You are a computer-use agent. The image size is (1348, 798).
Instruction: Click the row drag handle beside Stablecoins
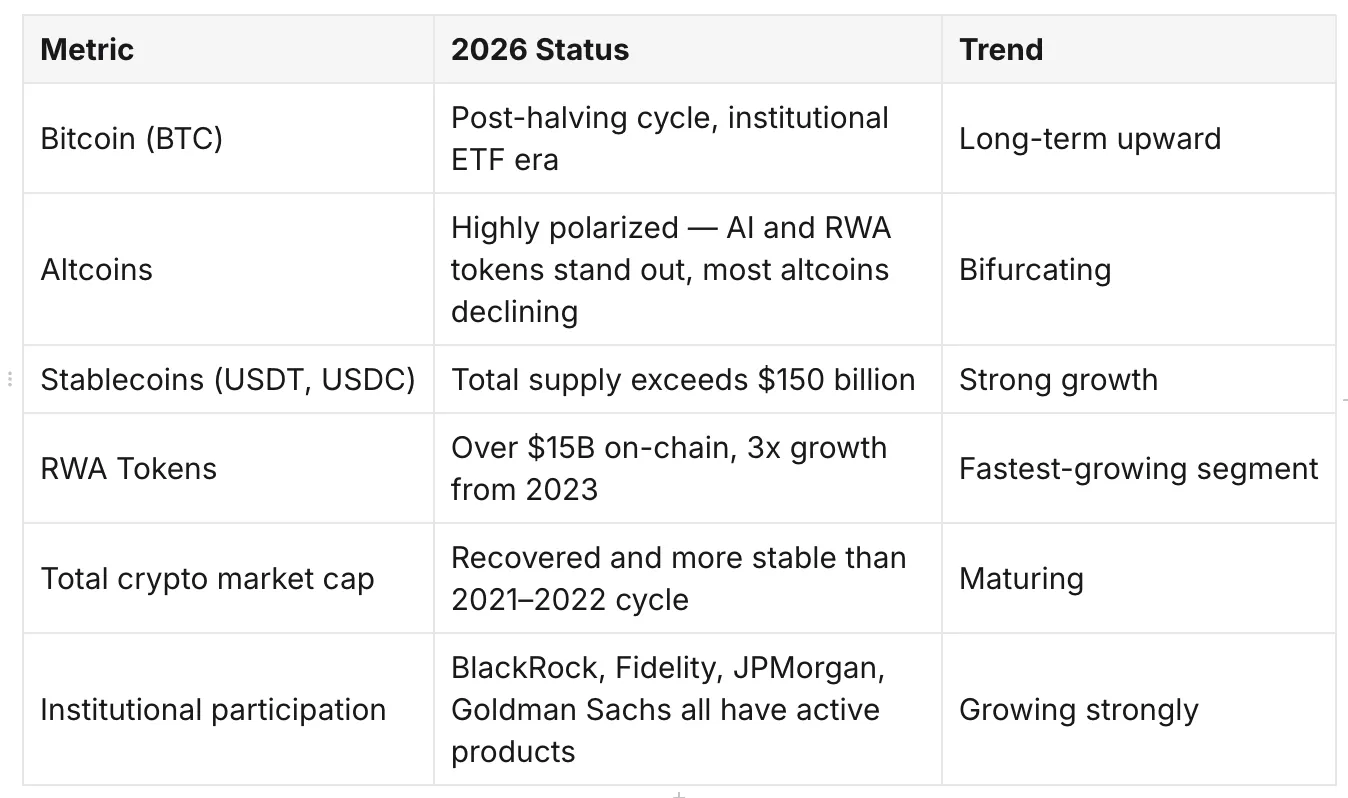(x=10, y=380)
